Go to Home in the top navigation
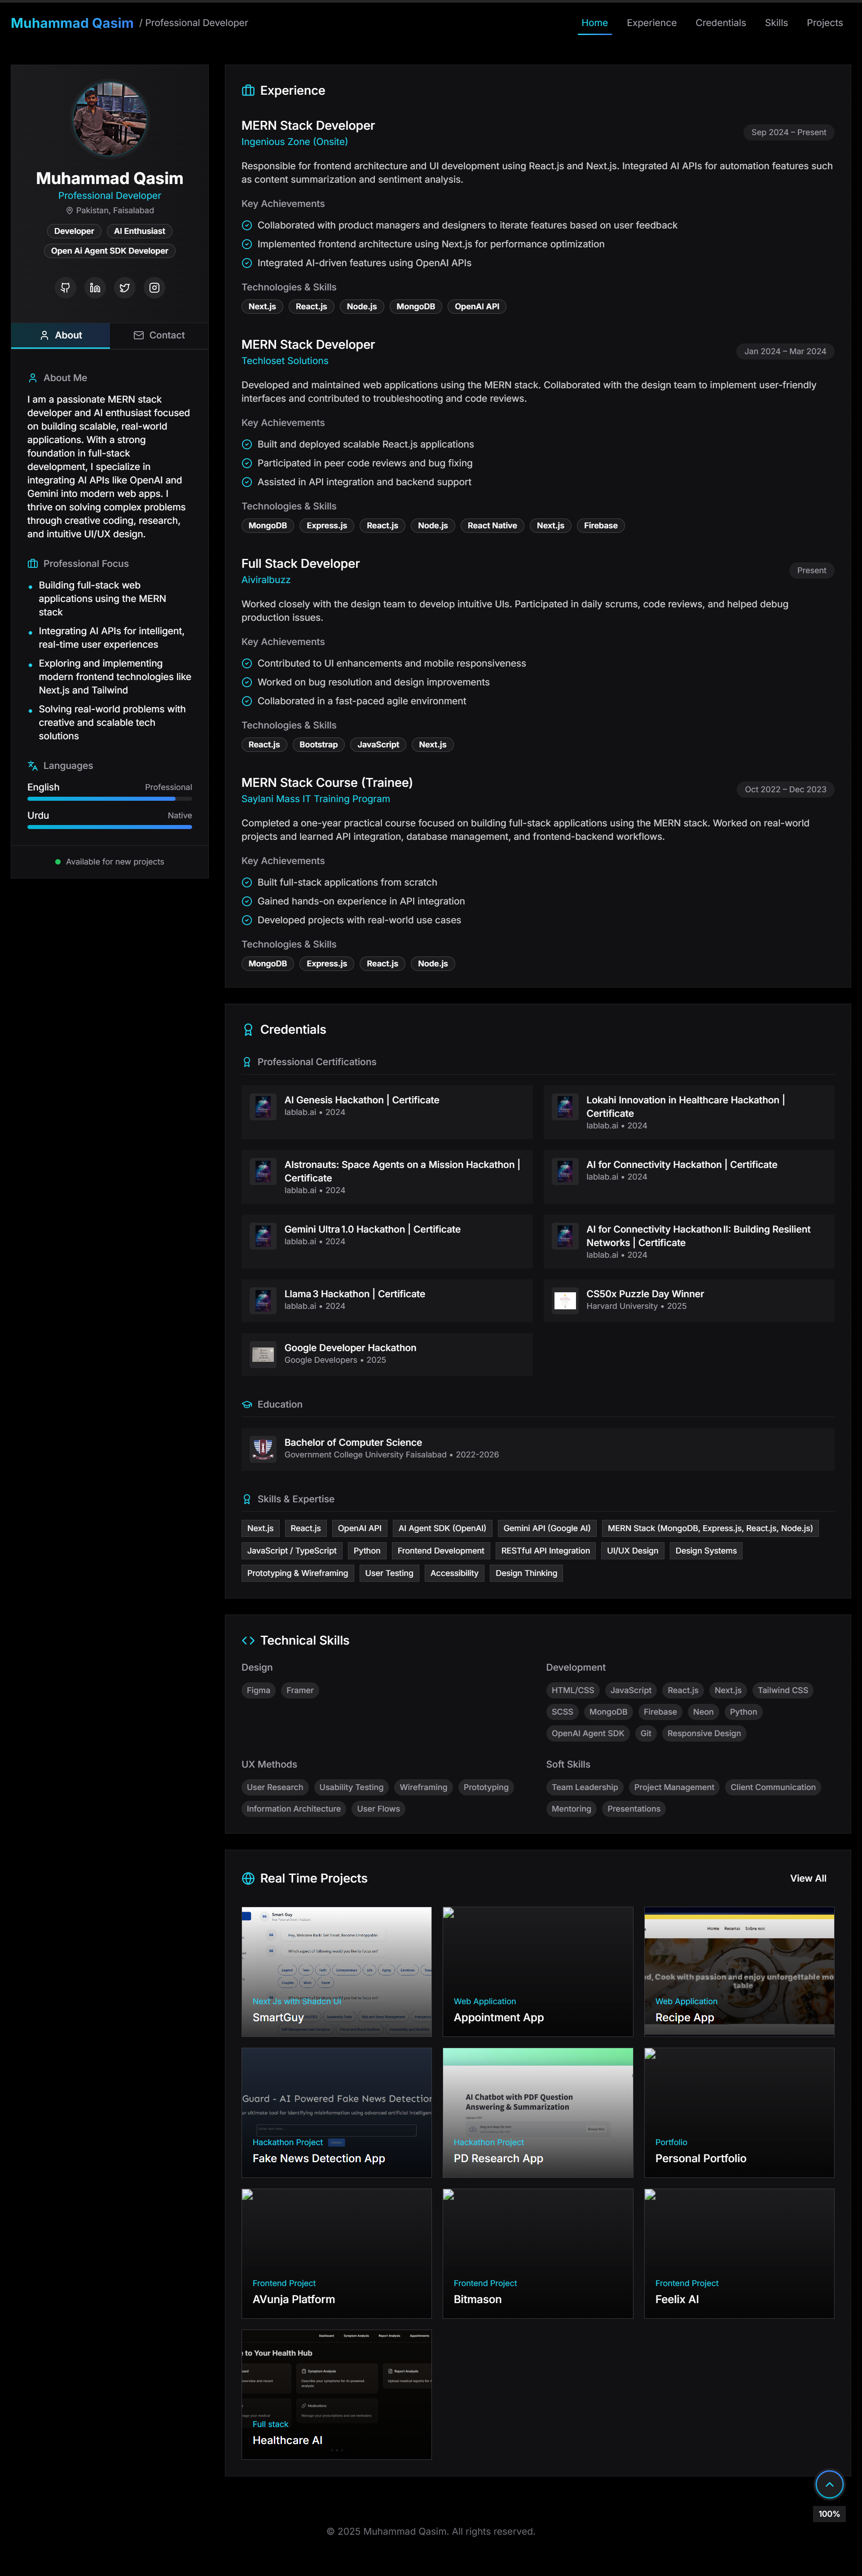The height and width of the screenshot is (2576, 862). [x=595, y=23]
